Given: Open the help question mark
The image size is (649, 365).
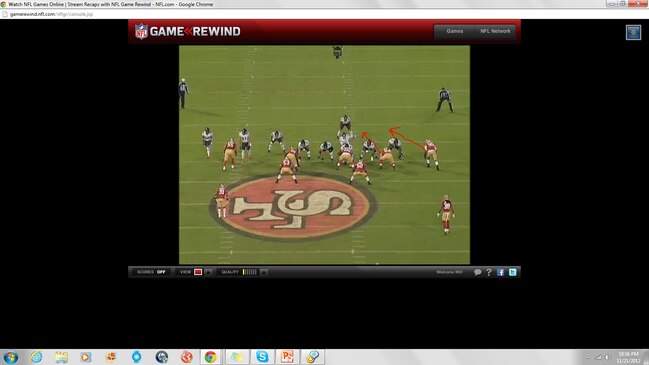Looking at the screenshot, I should click(x=489, y=272).
